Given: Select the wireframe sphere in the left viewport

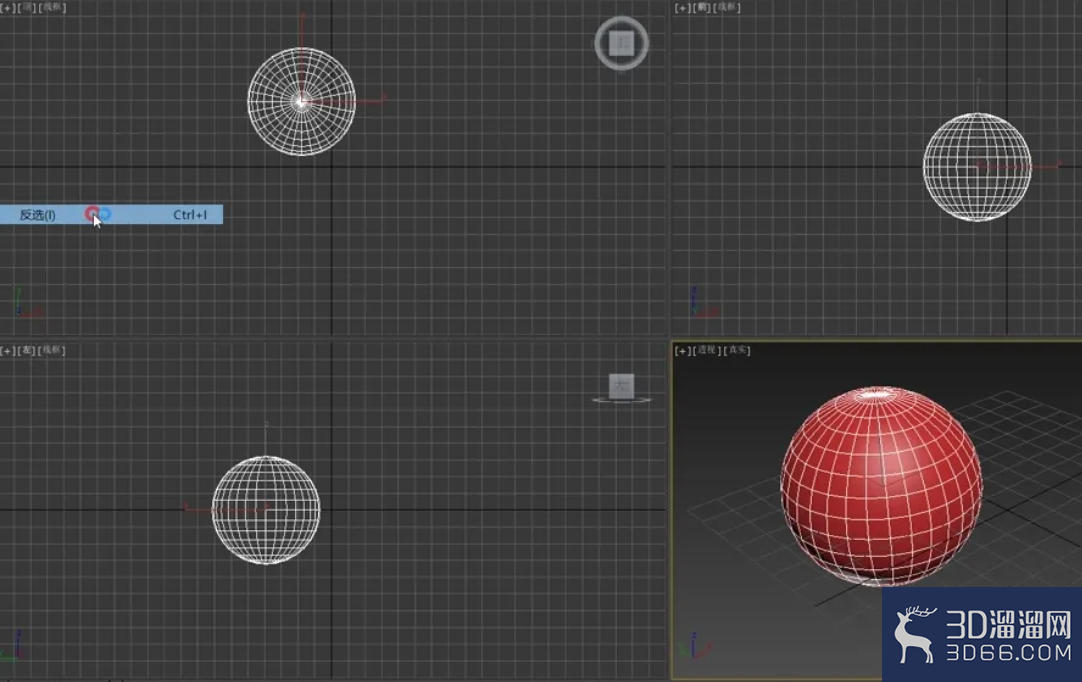Looking at the screenshot, I should coord(266,509).
